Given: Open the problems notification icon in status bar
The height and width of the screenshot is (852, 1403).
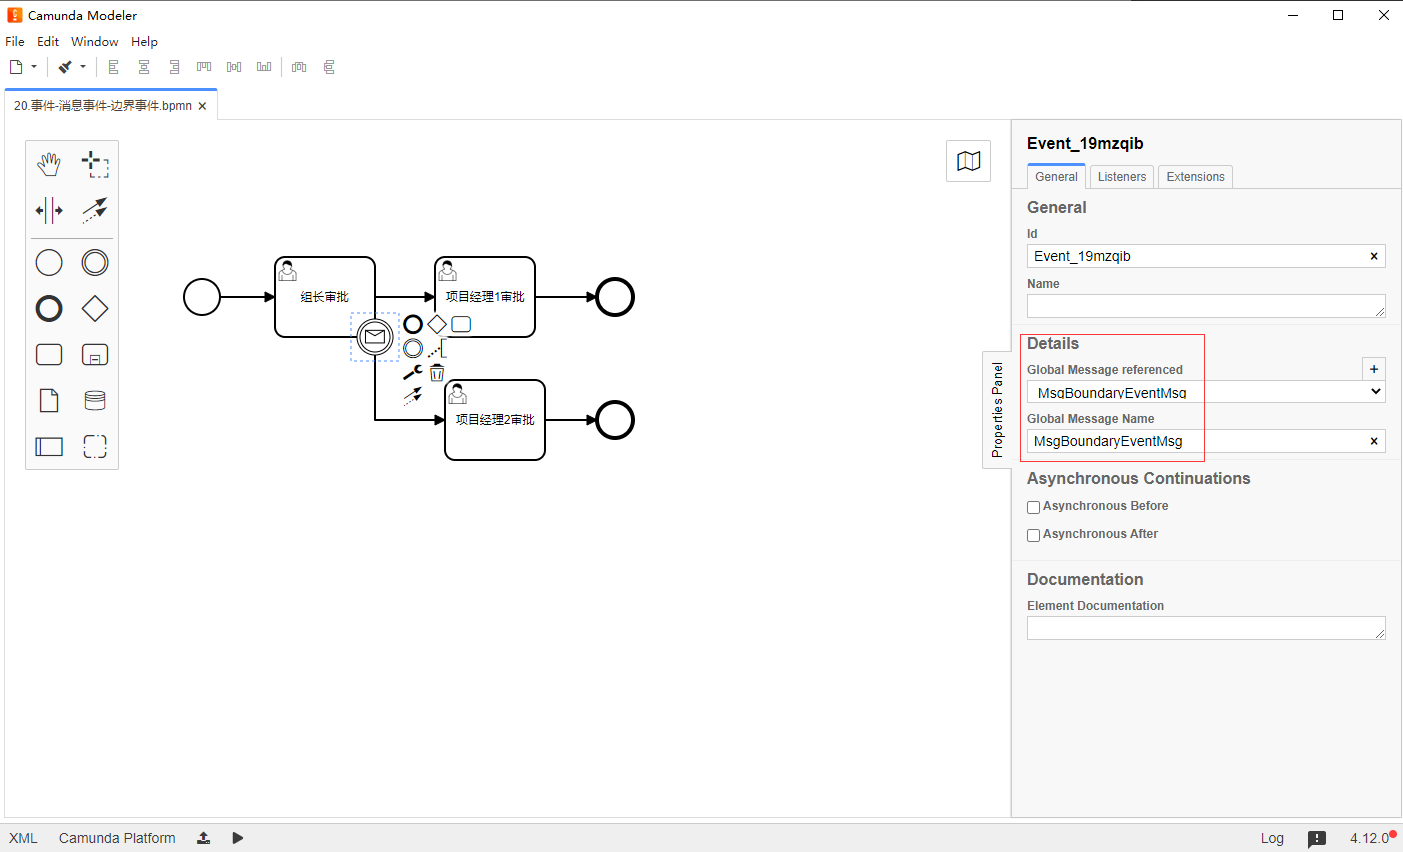Looking at the screenshot, I should (x=1317, y=839).
